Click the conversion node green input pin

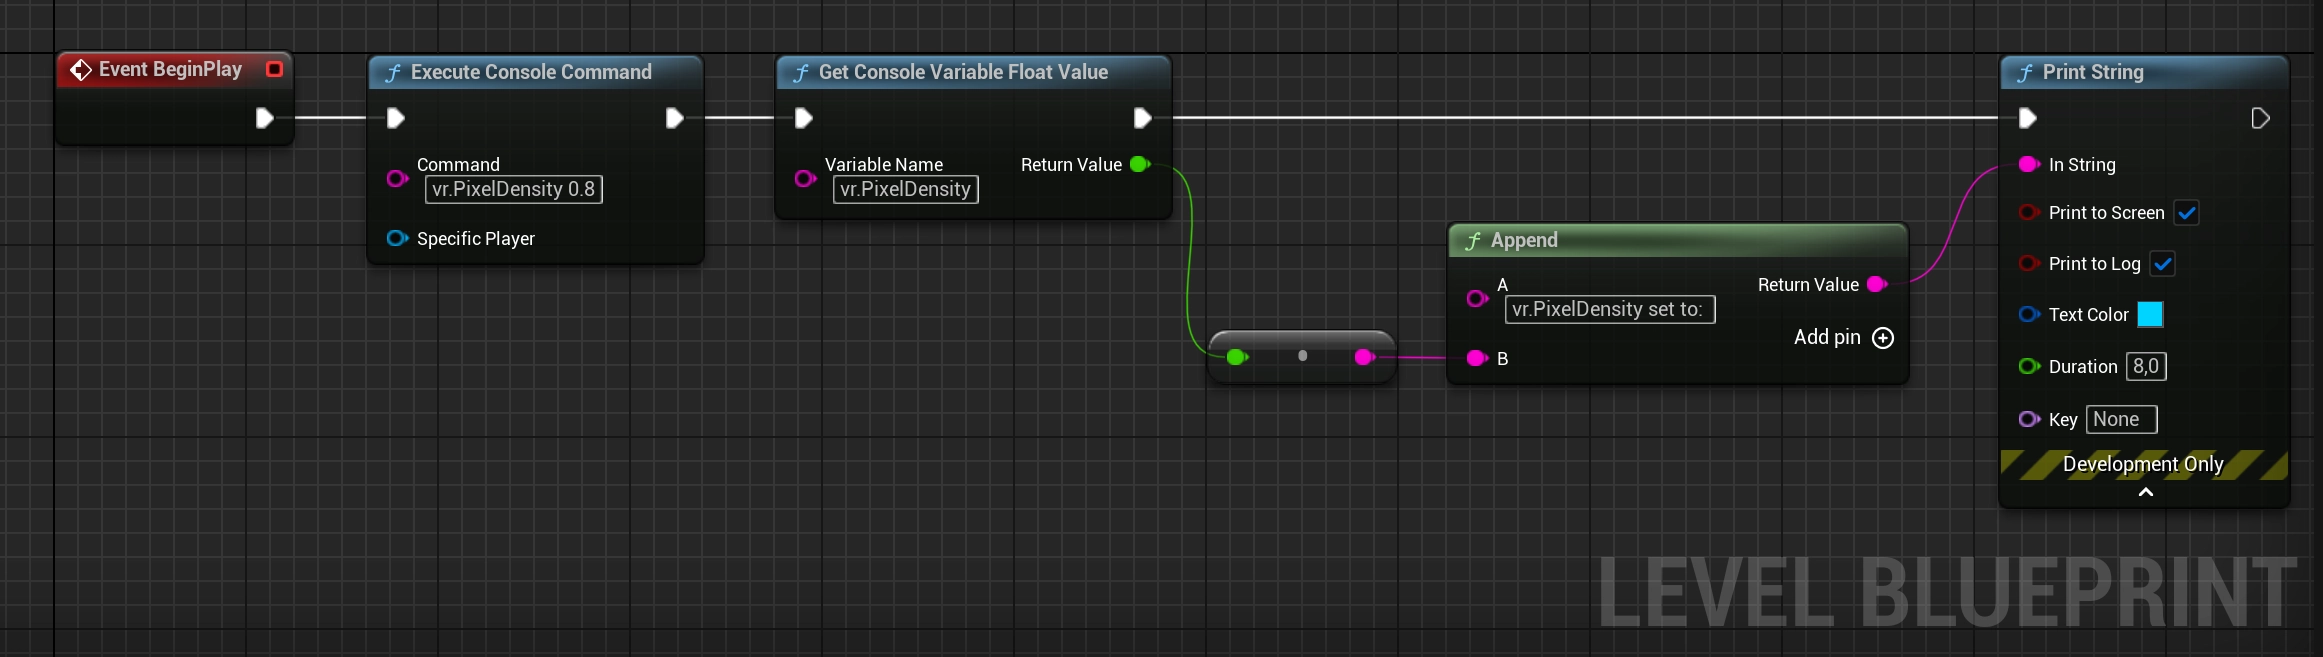click(x=1237, y=357)
